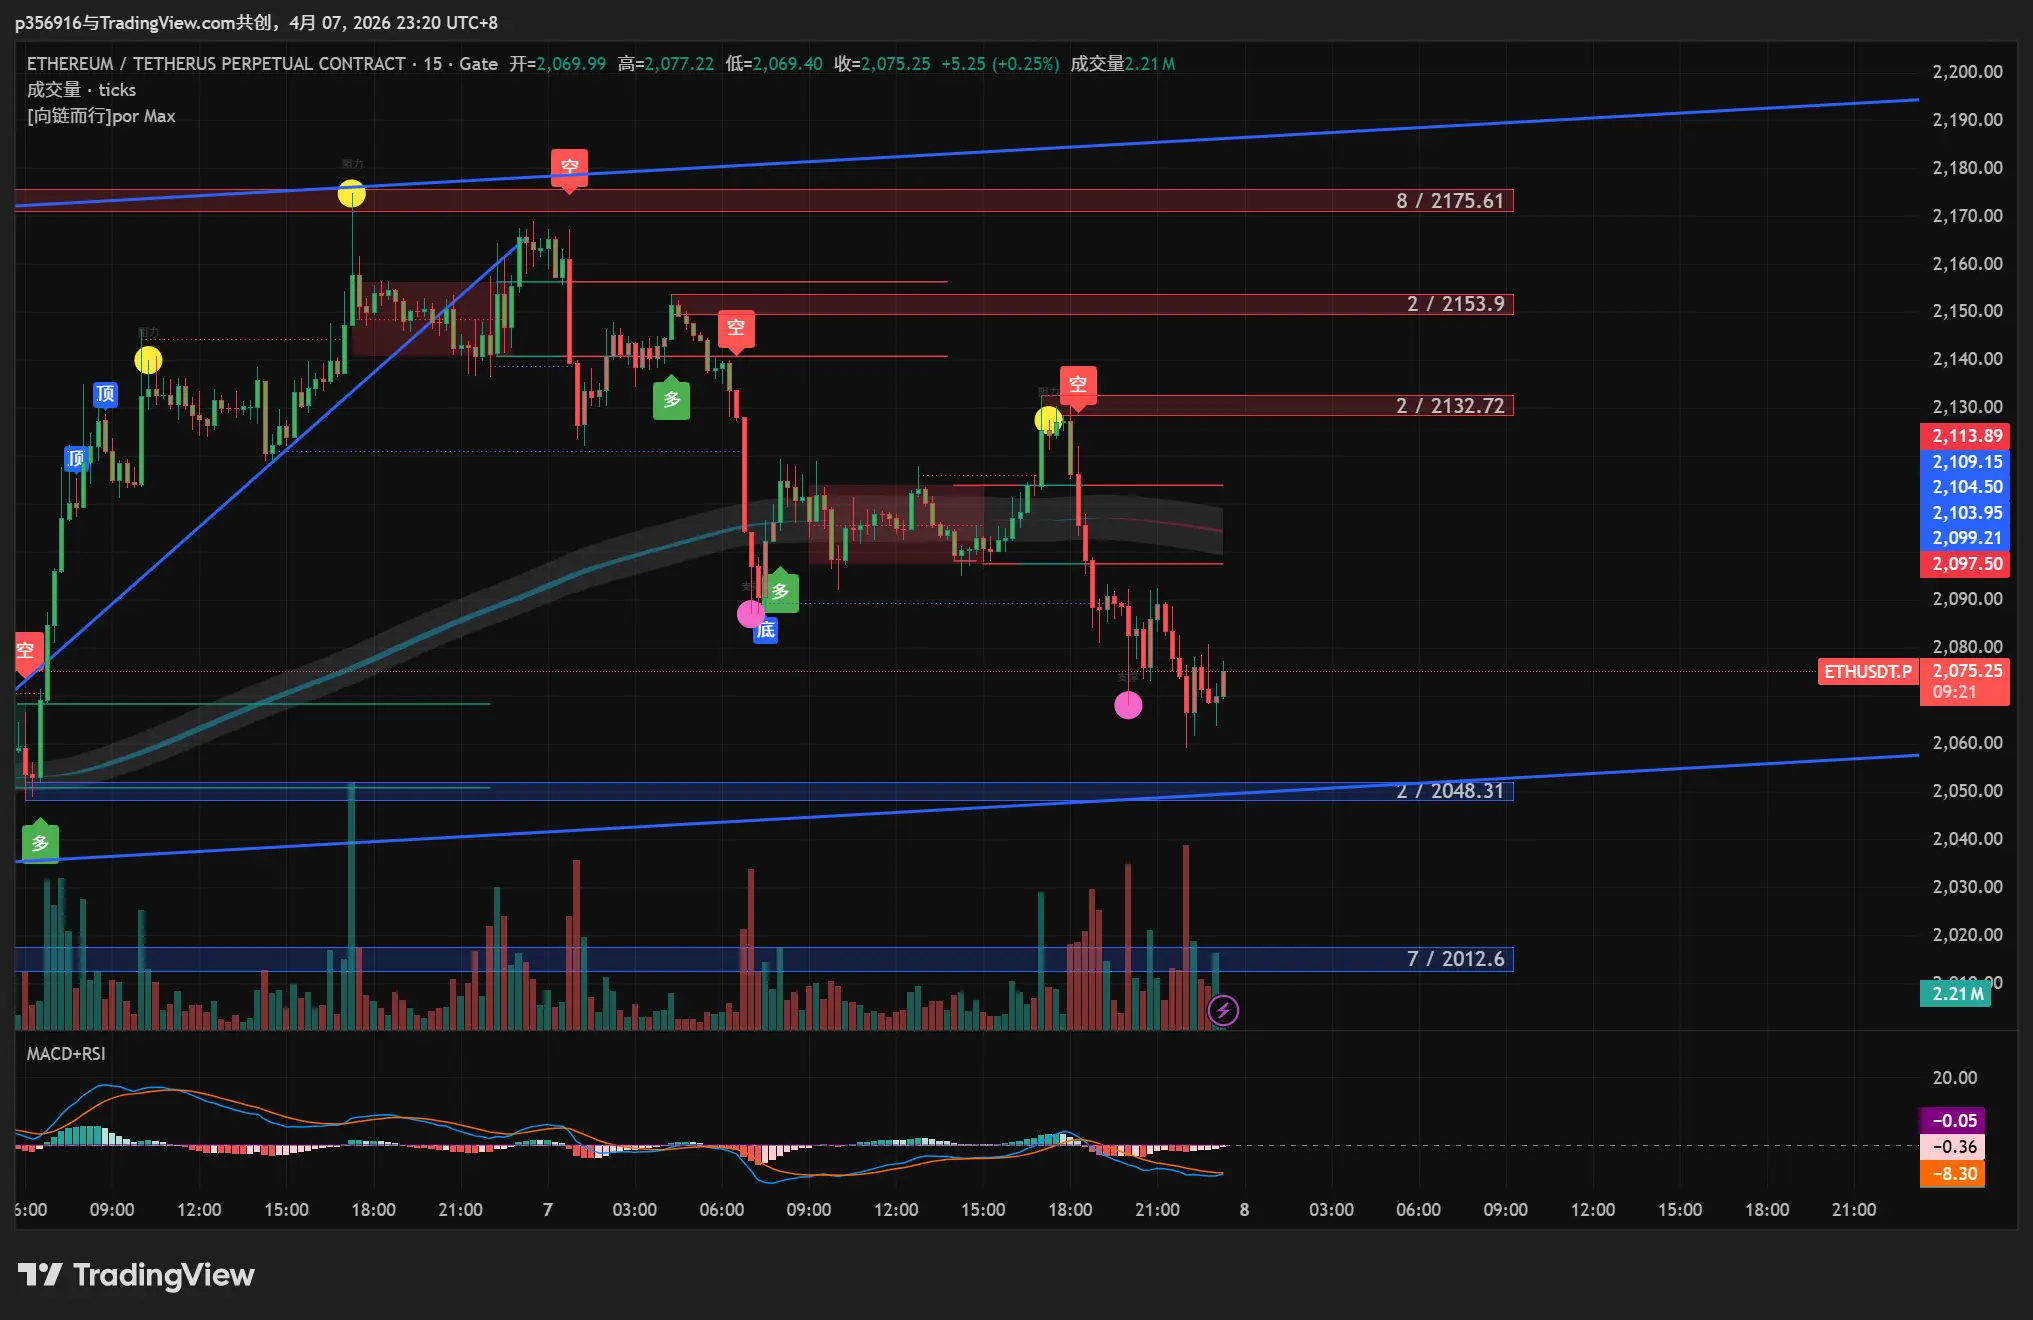Click the blue 底 bottom marker

(765, 630)
